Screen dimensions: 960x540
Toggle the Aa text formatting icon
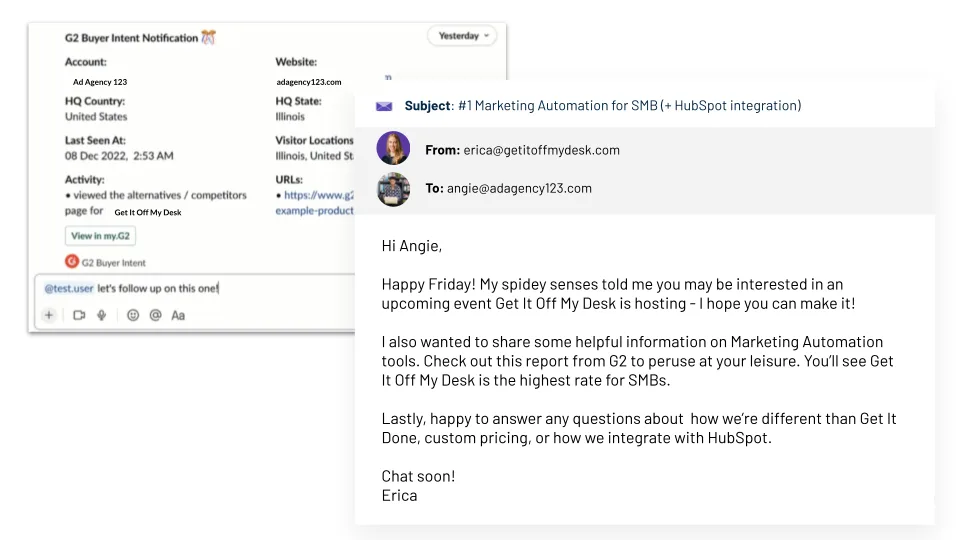178,315
